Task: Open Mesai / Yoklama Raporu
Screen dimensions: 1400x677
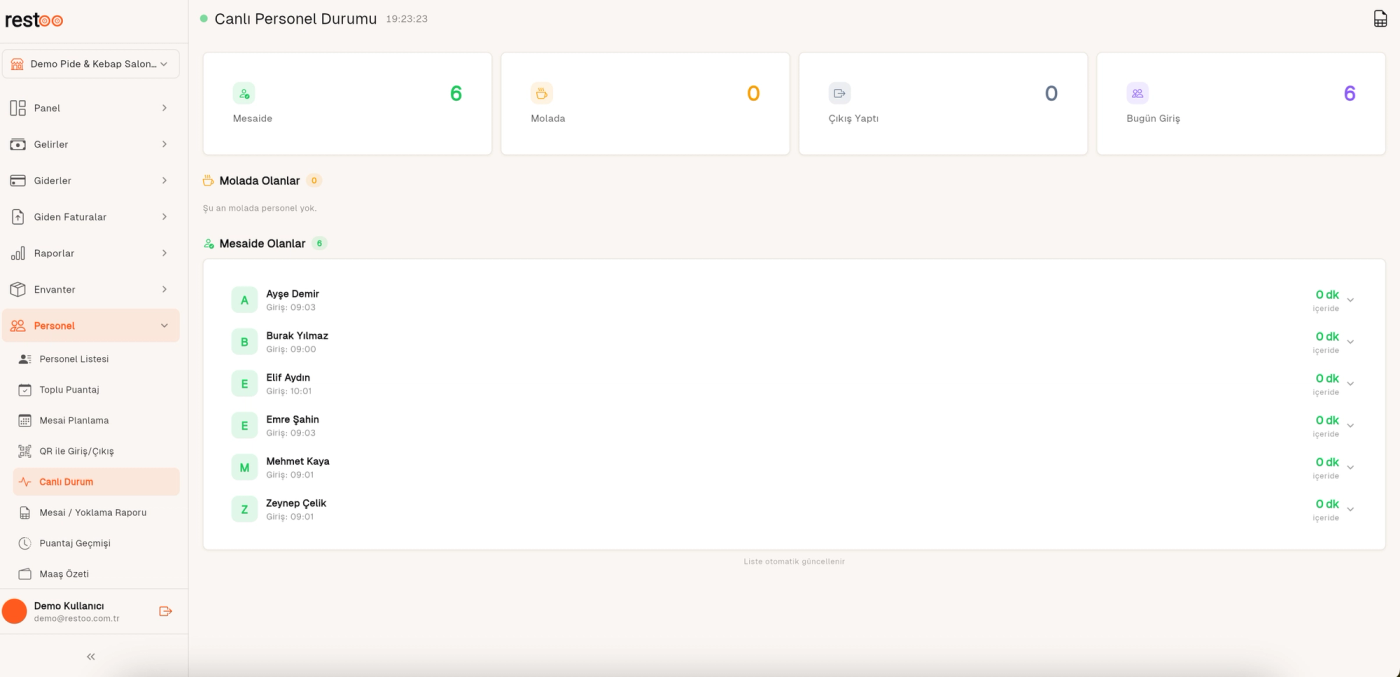Action: 96,513
